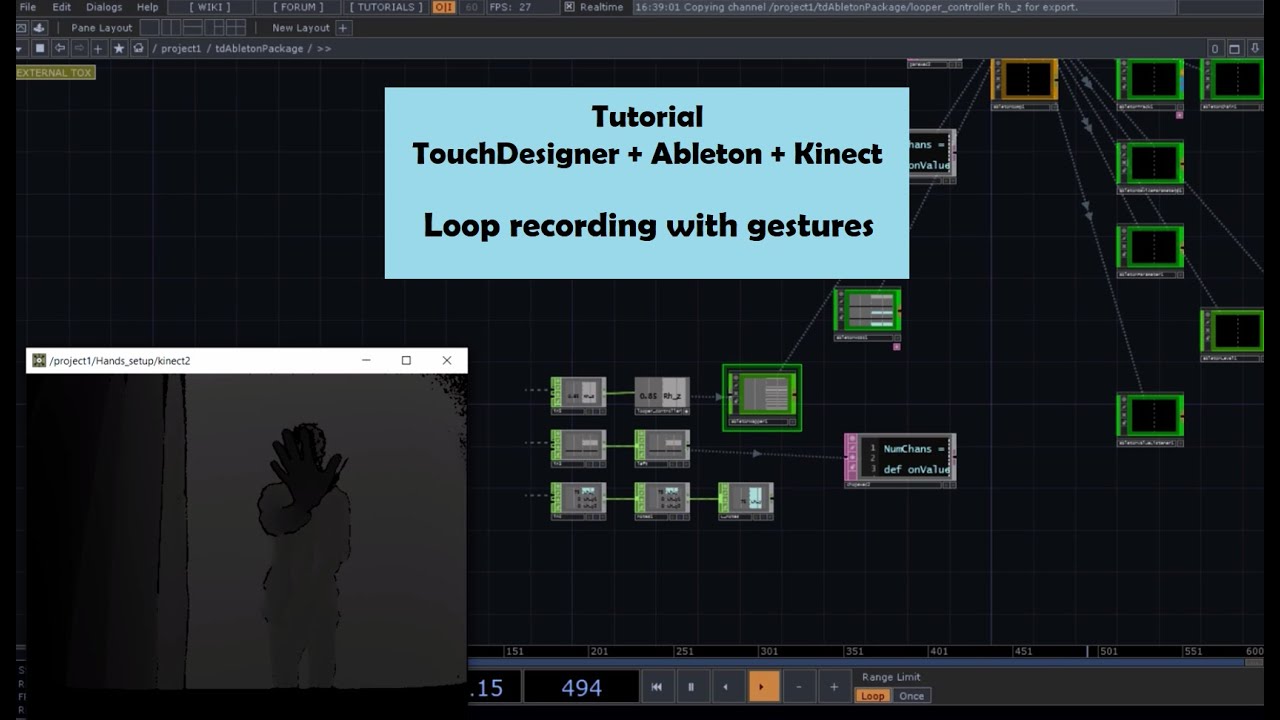
Task: Click the plus icon in path bar
Action: pos(99,48)
